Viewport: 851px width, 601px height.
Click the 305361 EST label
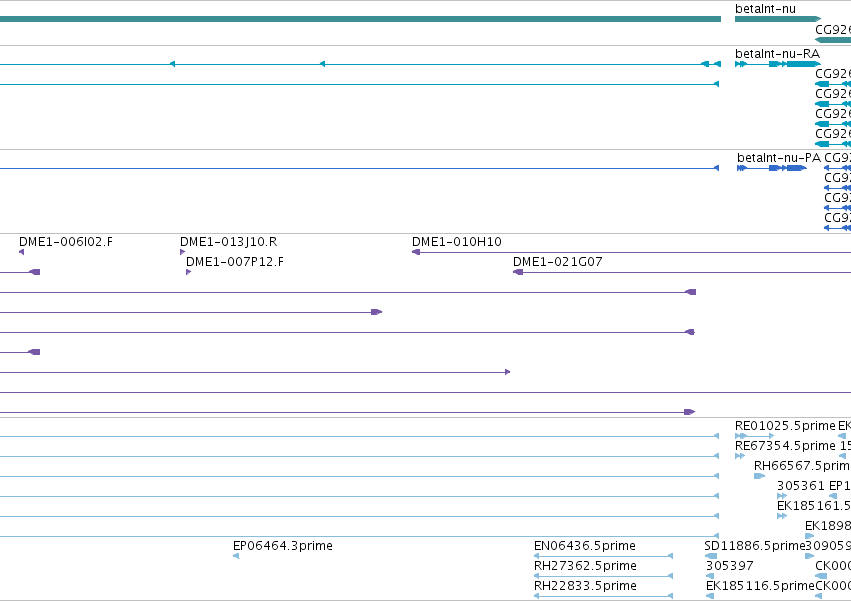pyautogui.click(x=801, y=486)
